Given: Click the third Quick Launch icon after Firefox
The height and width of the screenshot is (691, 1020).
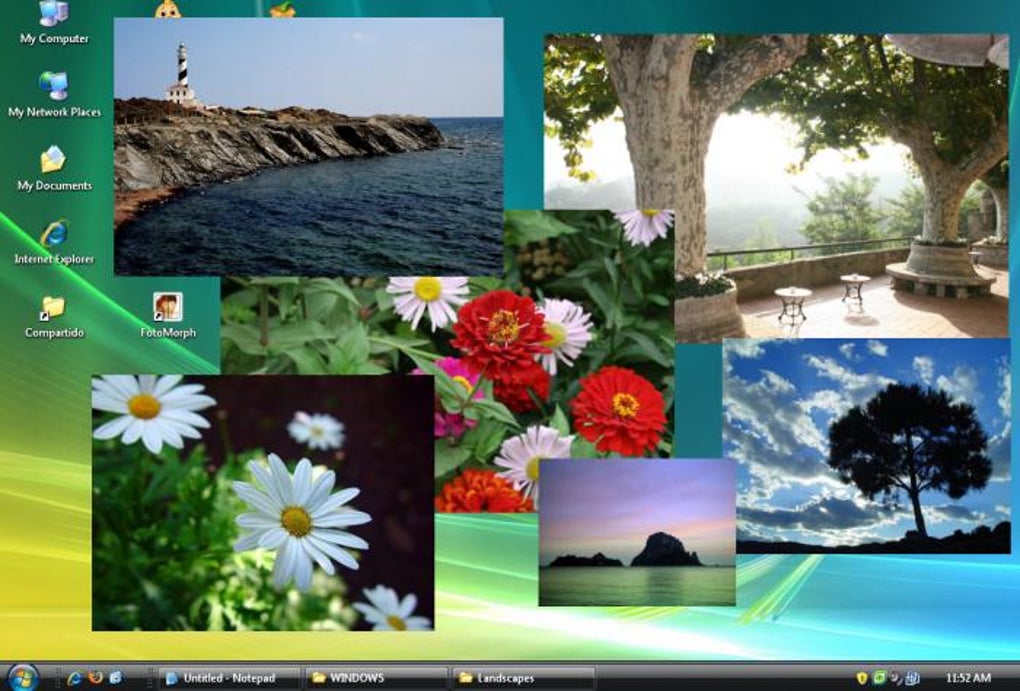Looking at the screenshot, I should pos(116,678).
